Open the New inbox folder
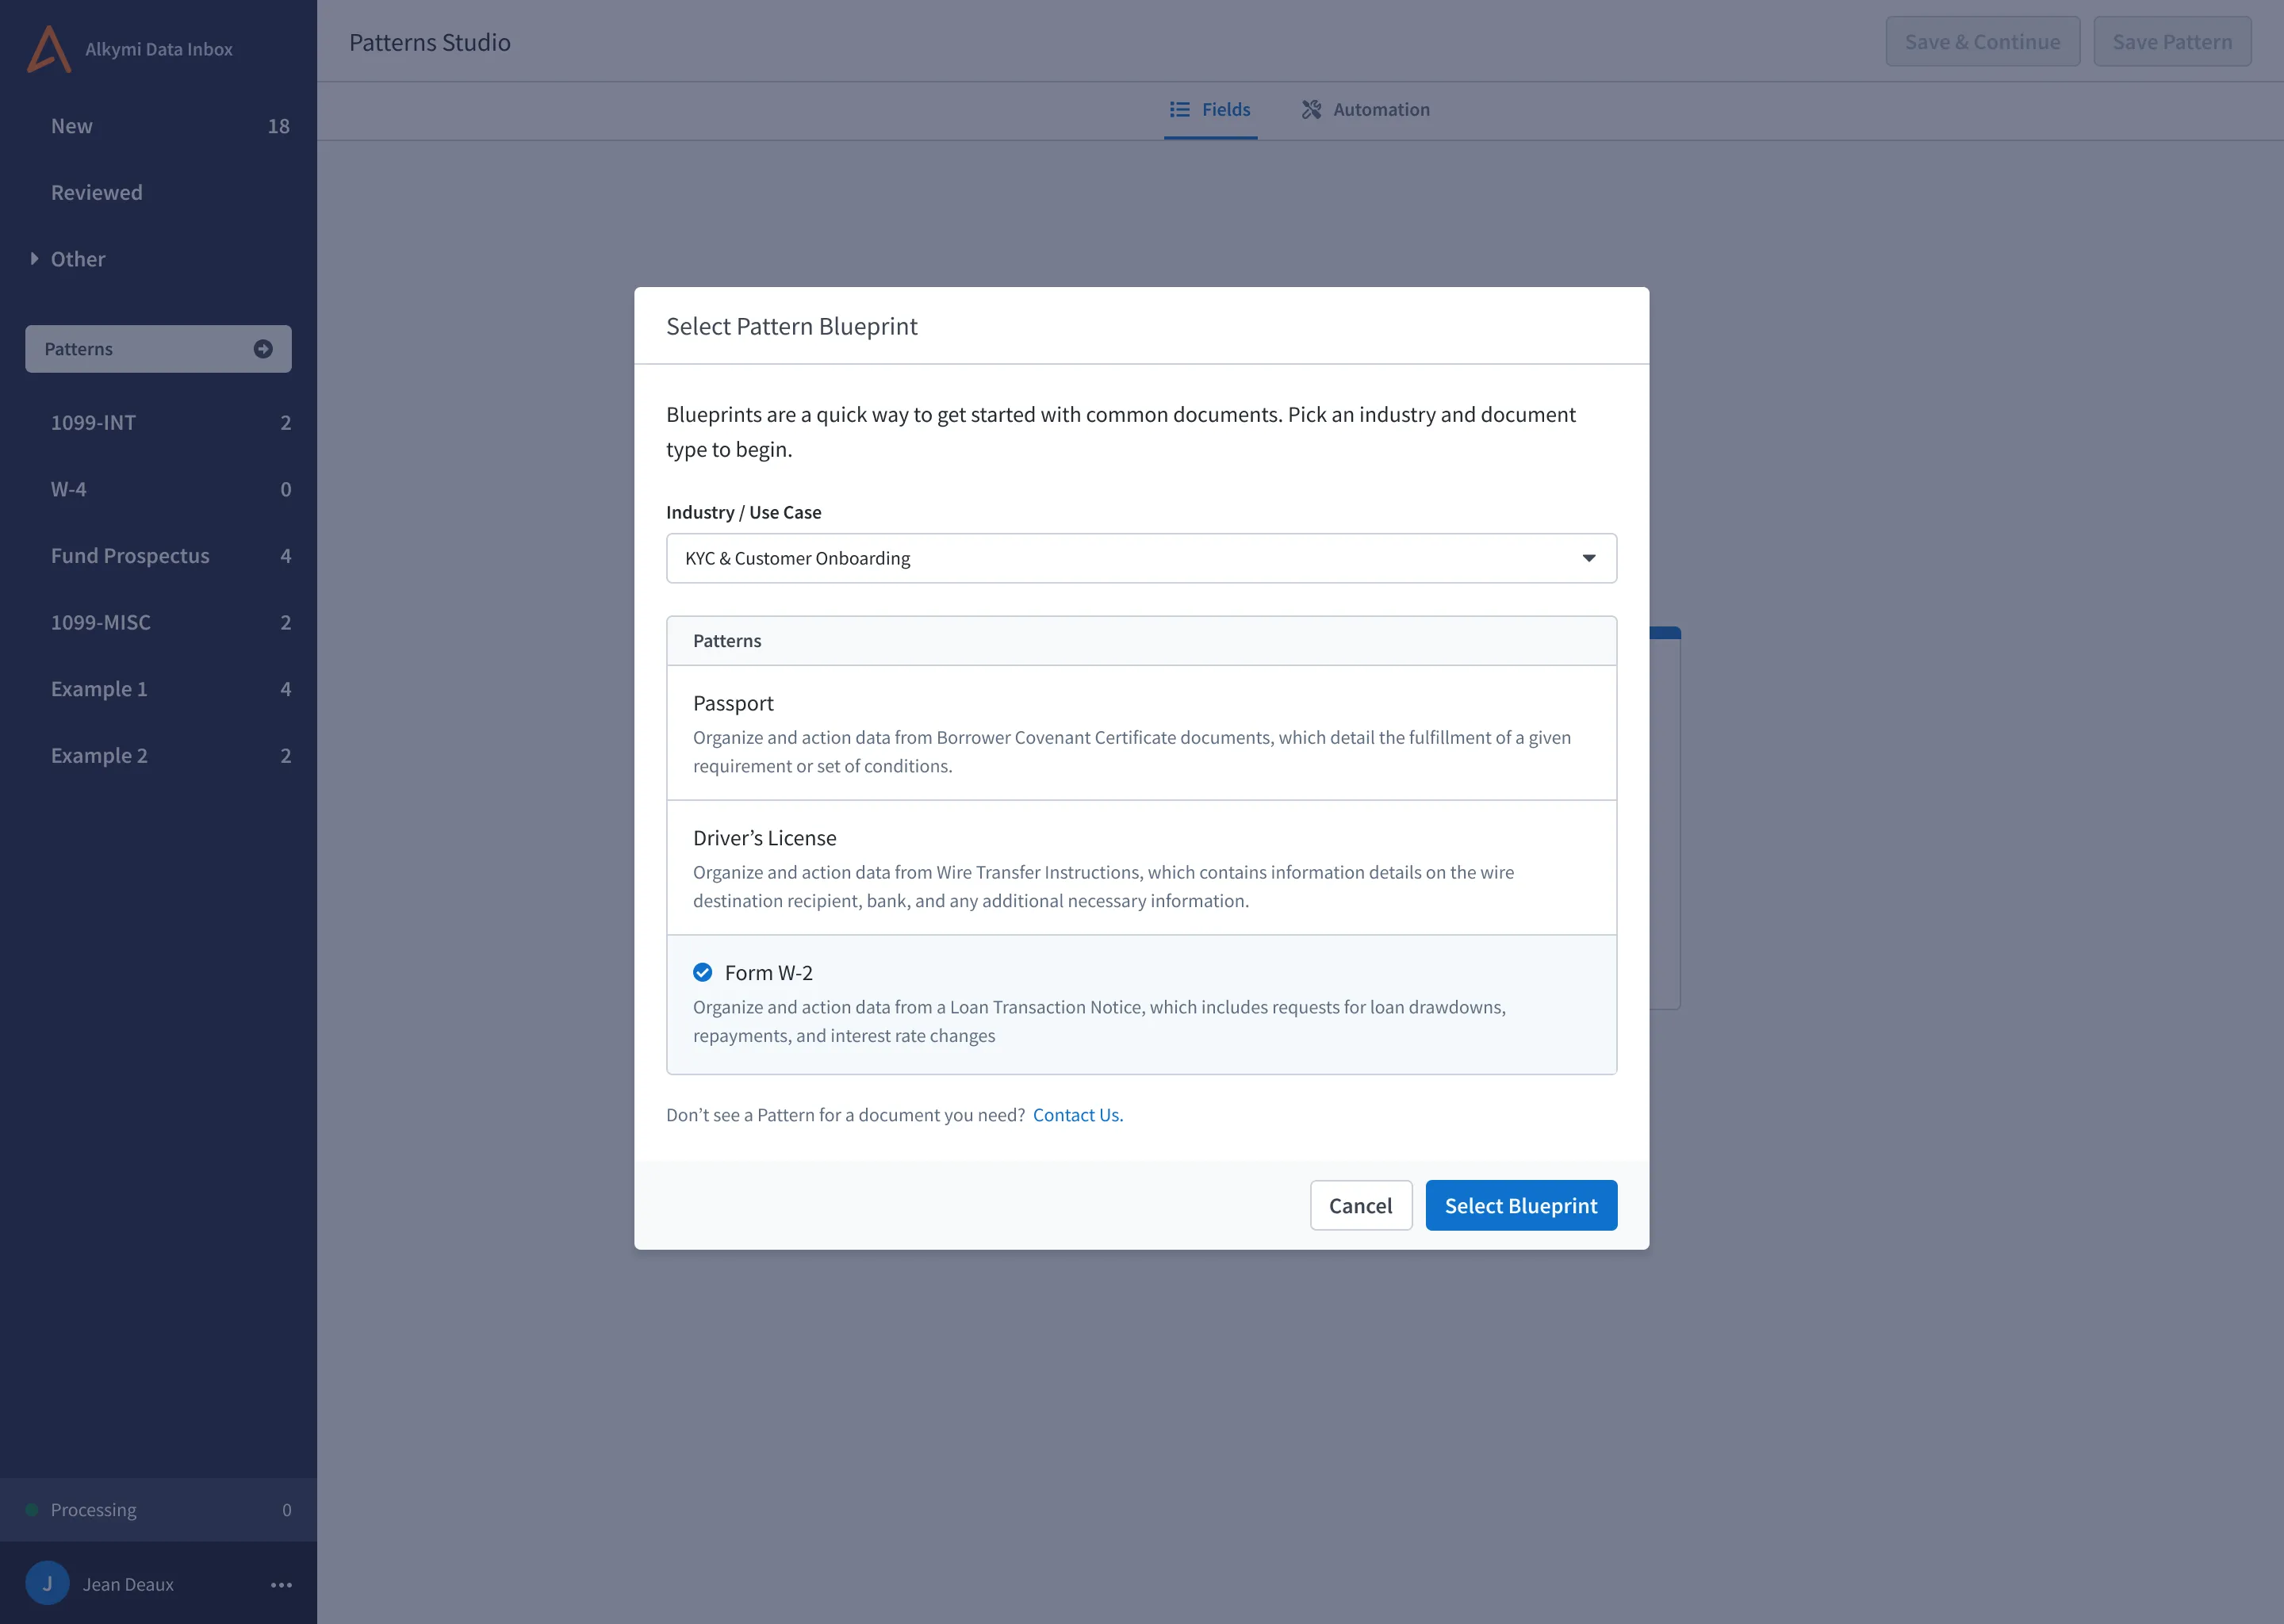Screen dimensions: 2284x1624 (158, 126)
